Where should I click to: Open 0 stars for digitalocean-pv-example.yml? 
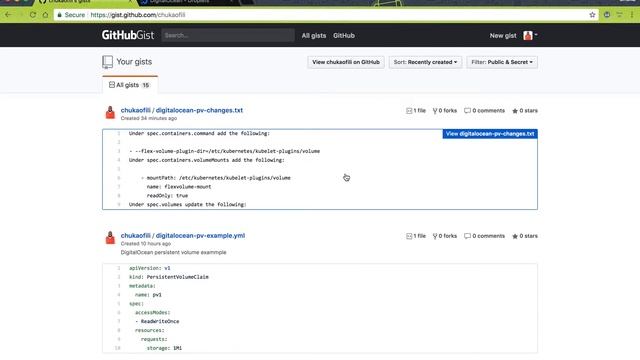point(525,236)
